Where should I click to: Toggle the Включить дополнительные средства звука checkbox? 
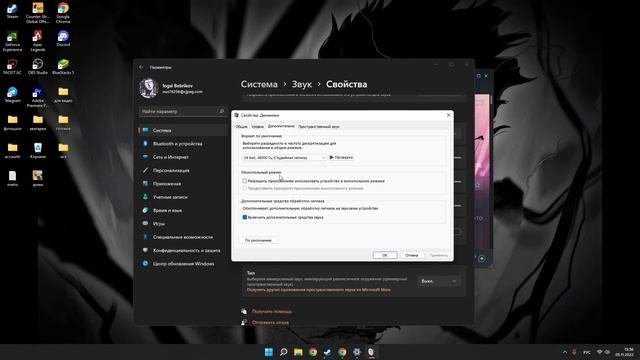[245, 217]
